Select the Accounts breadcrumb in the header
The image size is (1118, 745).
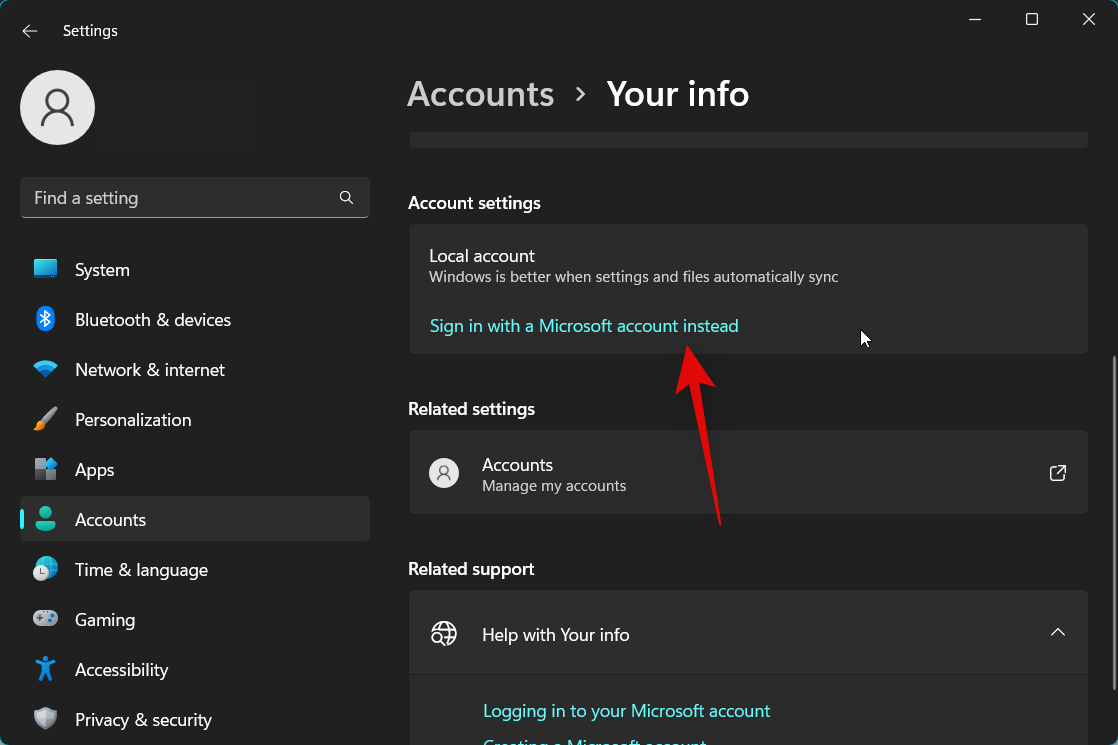click(x=480, y=94)
